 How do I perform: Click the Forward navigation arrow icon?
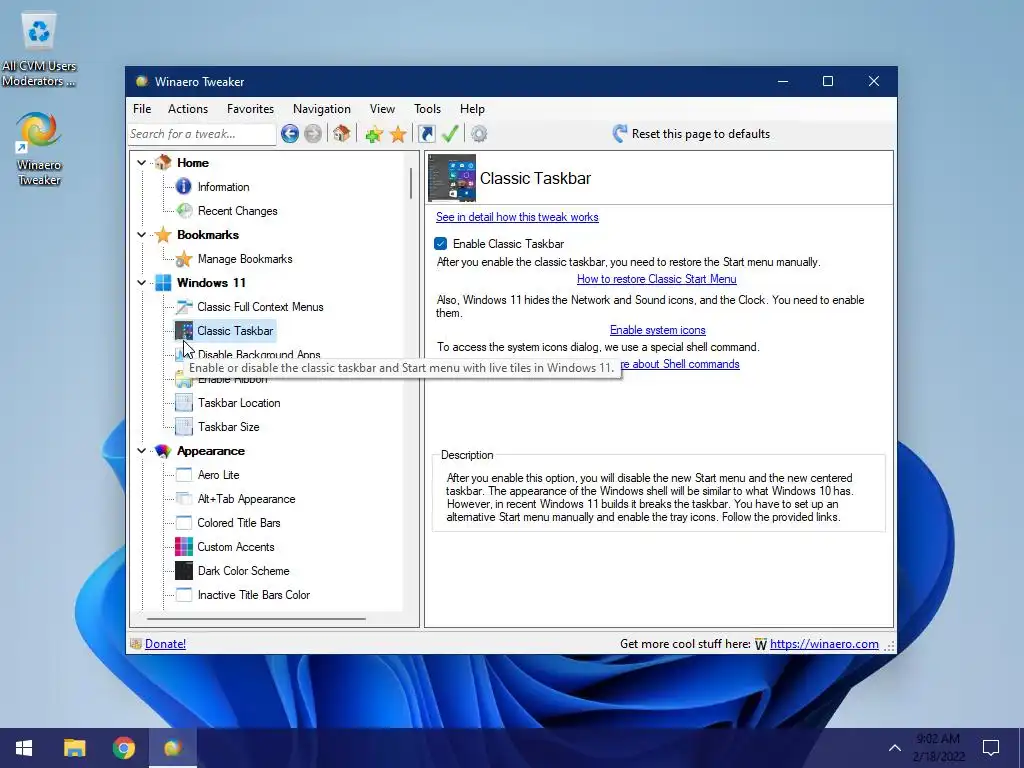tap(313, 134)
